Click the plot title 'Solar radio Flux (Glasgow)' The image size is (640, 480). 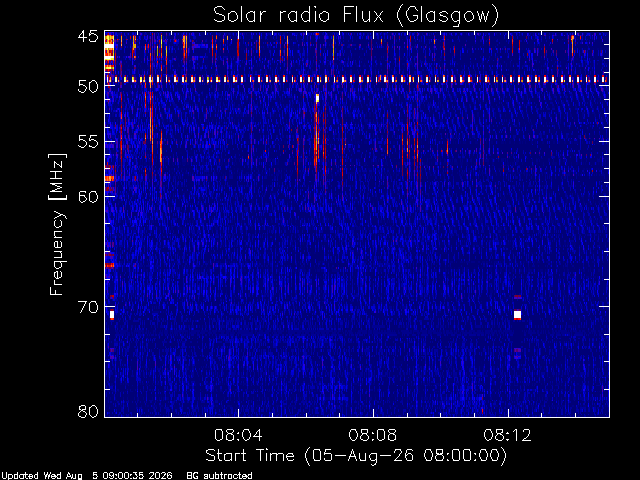point(356,16)
